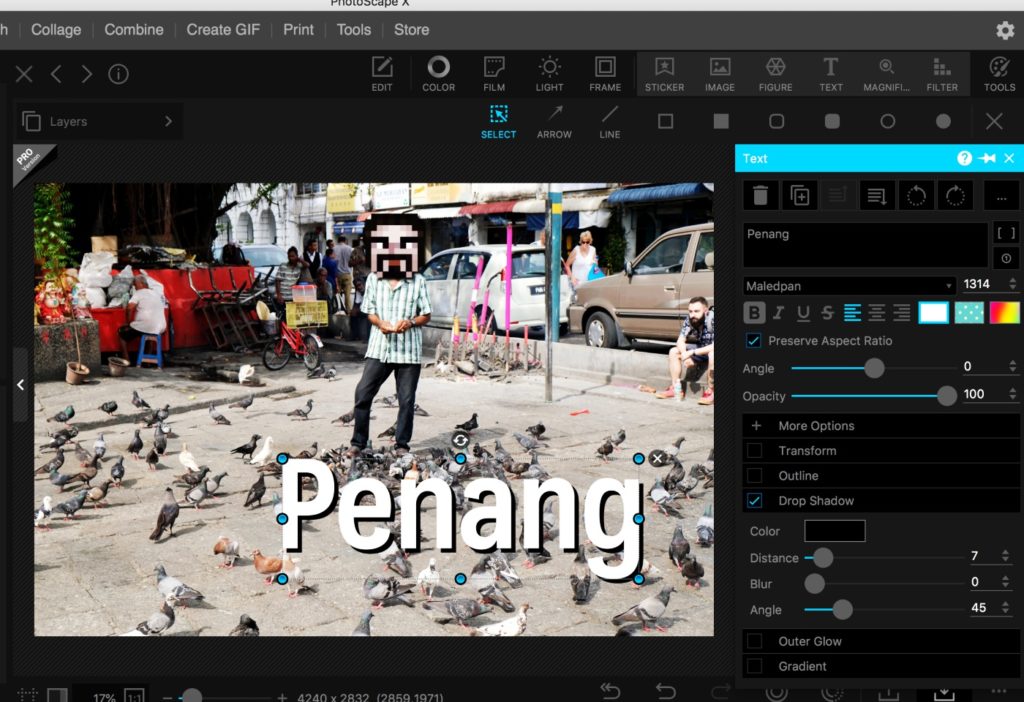Switch to Create GIF tab
Screen dimensions: 1024x702
click(x=223, y=30)
